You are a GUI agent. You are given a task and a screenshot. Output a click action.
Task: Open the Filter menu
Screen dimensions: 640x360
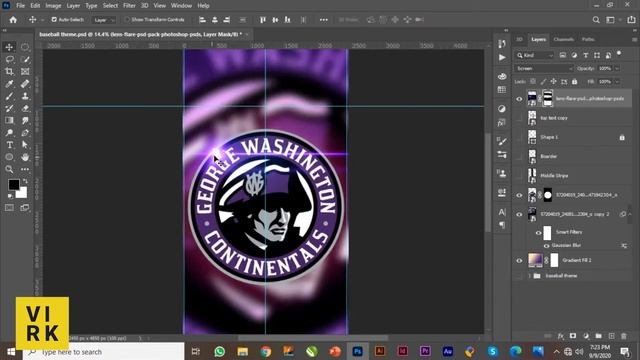click(x=129, y=6)
